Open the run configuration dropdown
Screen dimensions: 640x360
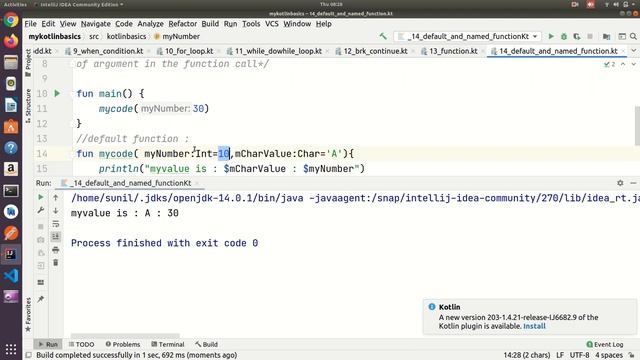[x=468, y=36]
